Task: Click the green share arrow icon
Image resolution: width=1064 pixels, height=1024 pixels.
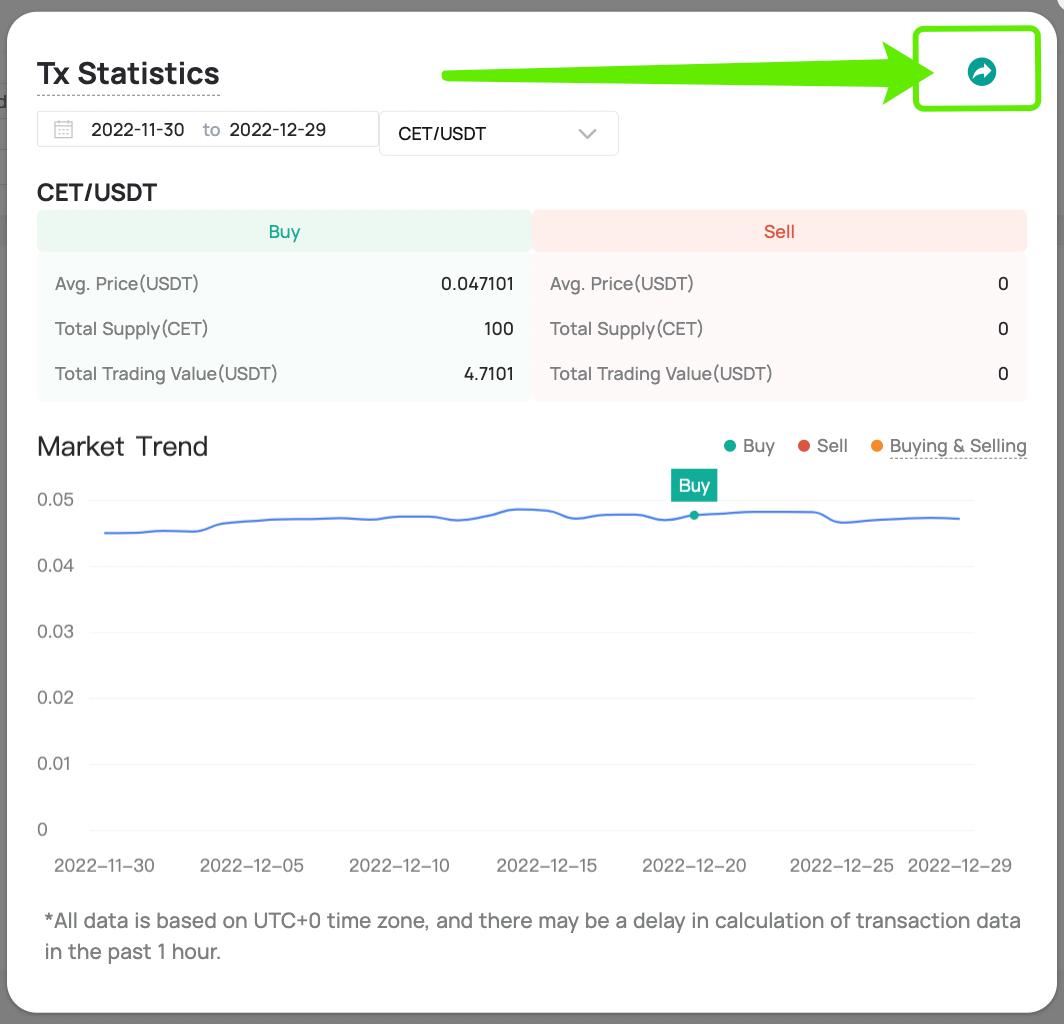Action: click(981, 71)
